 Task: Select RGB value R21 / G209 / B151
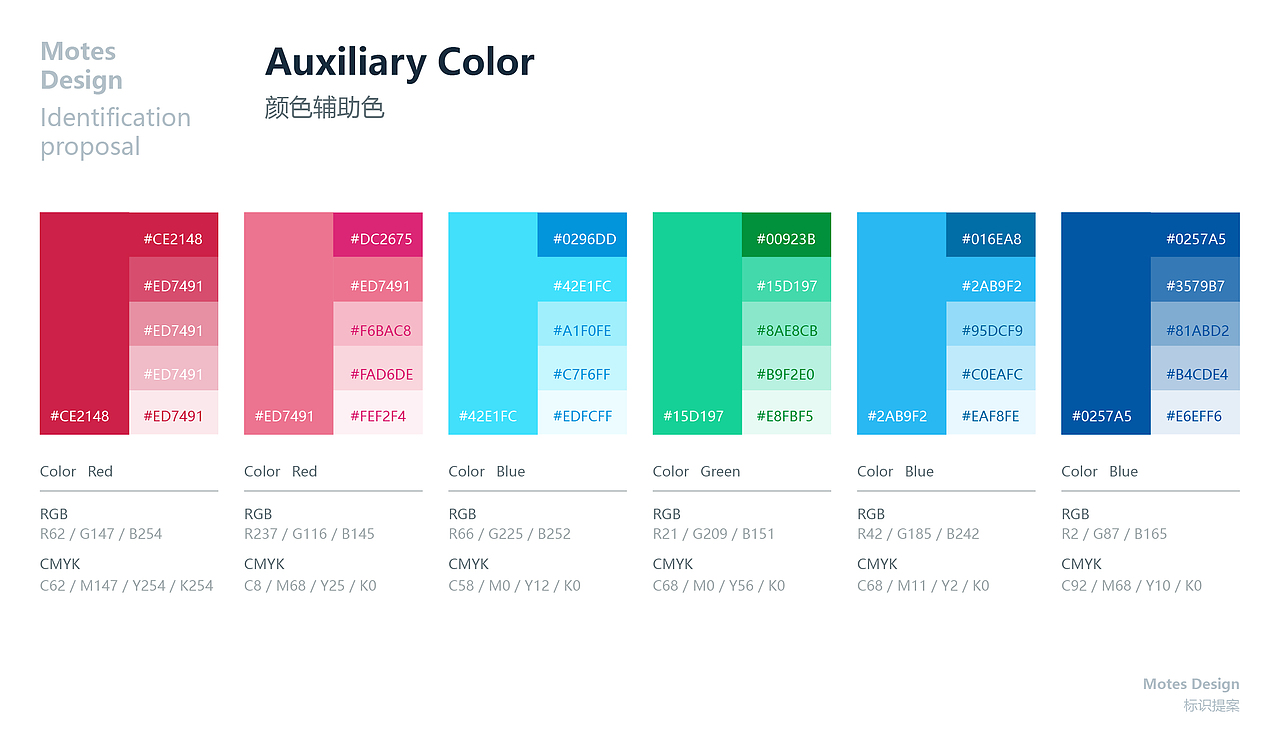[x=714, y=534]
